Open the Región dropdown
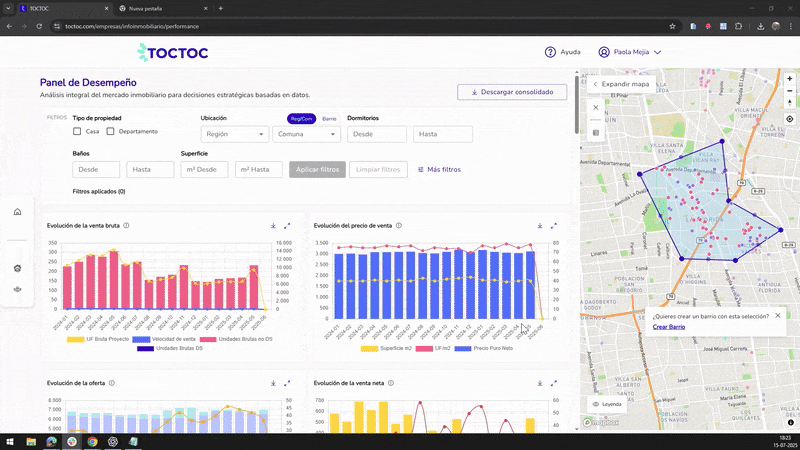The width and height of the screenshot is (800, 450). 235,134
